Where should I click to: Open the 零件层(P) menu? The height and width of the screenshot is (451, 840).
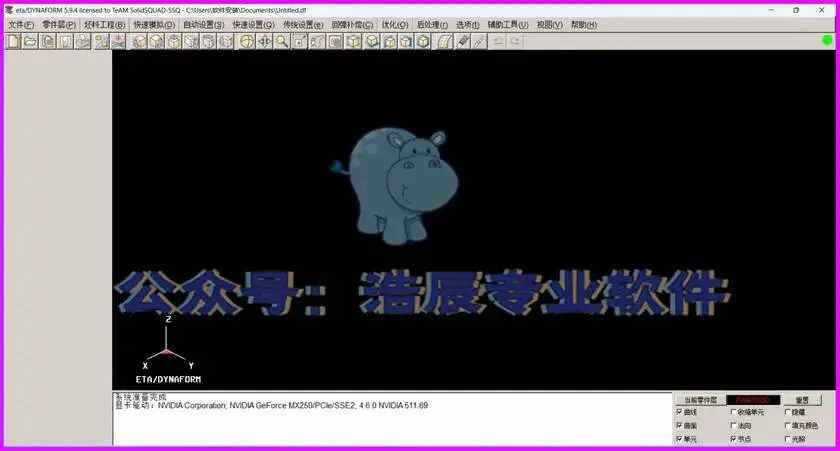tap(59, 25)
